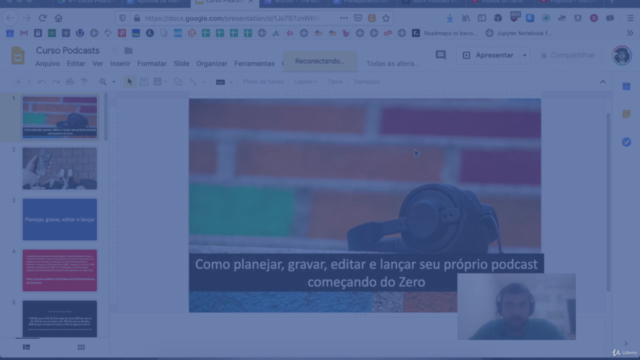Expand the line type dropdown arrow

point(204,82)
